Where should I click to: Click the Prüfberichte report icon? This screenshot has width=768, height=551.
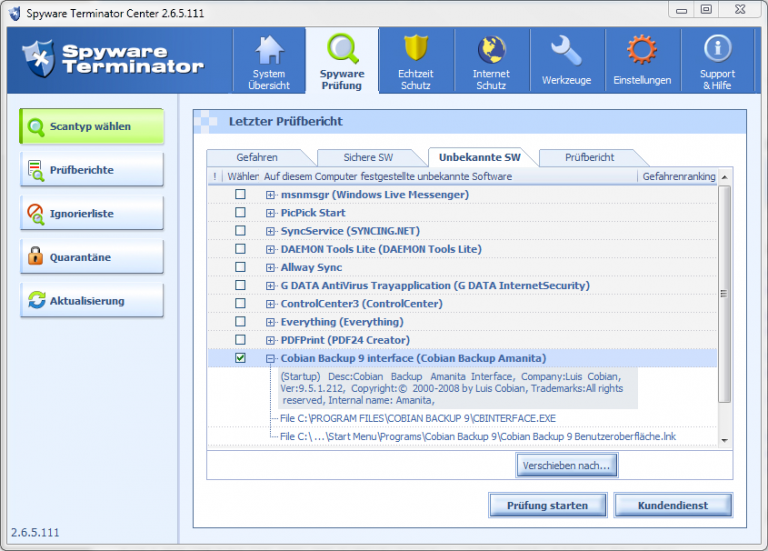click(x=36, y=170)
